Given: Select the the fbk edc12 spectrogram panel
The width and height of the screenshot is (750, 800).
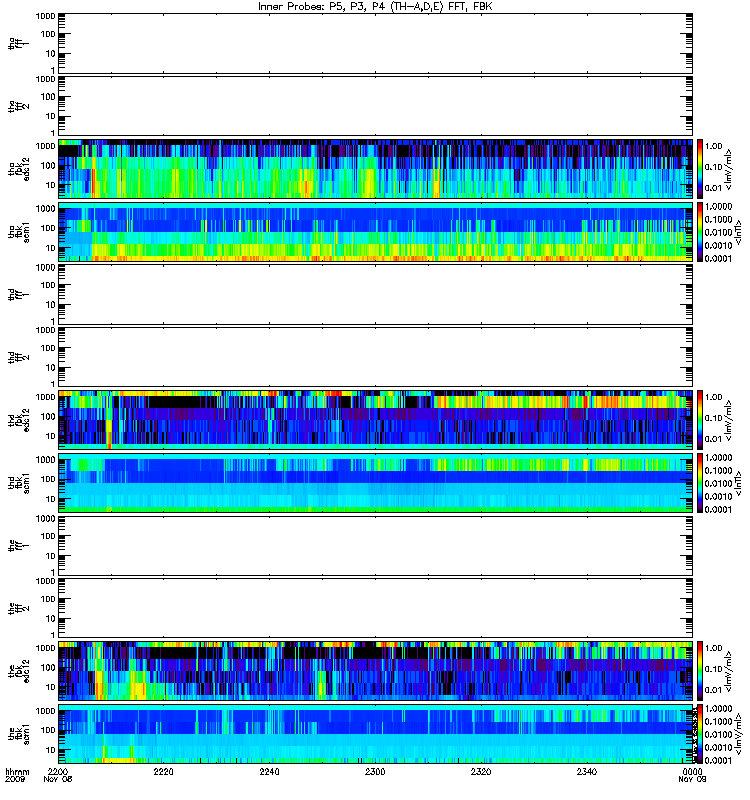Looking at the screenshot, I should point(376,670).
